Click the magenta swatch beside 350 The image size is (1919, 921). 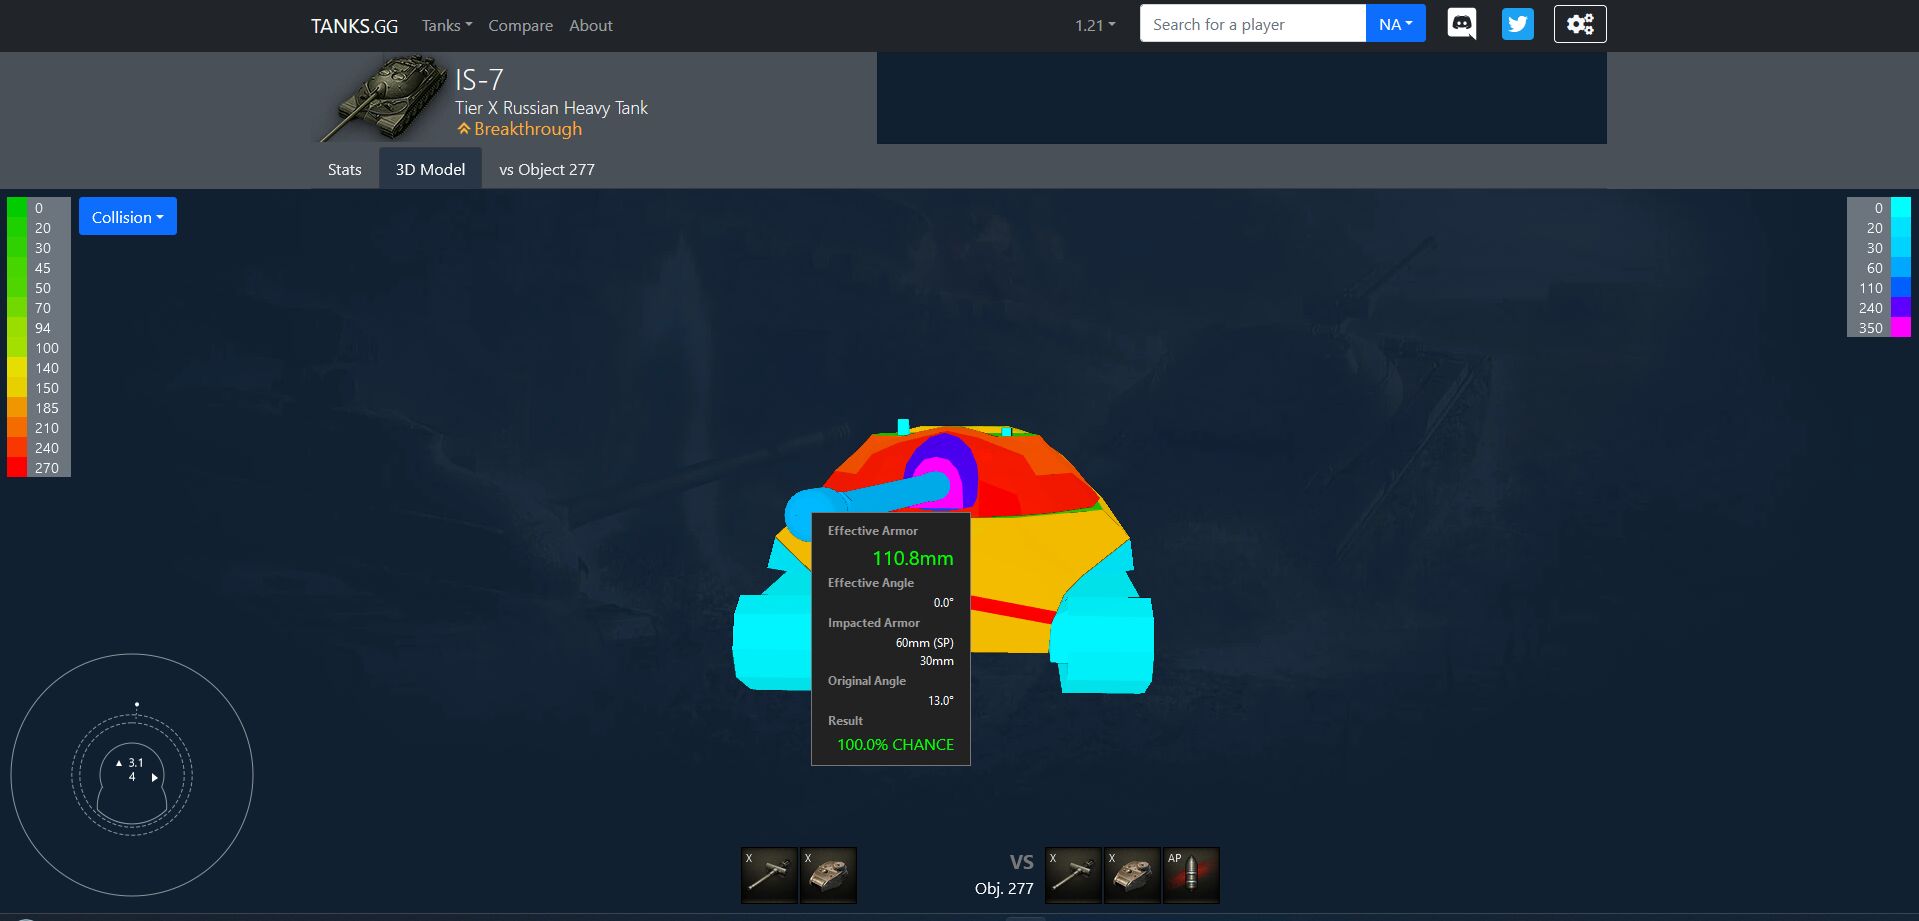[1901, 327]
